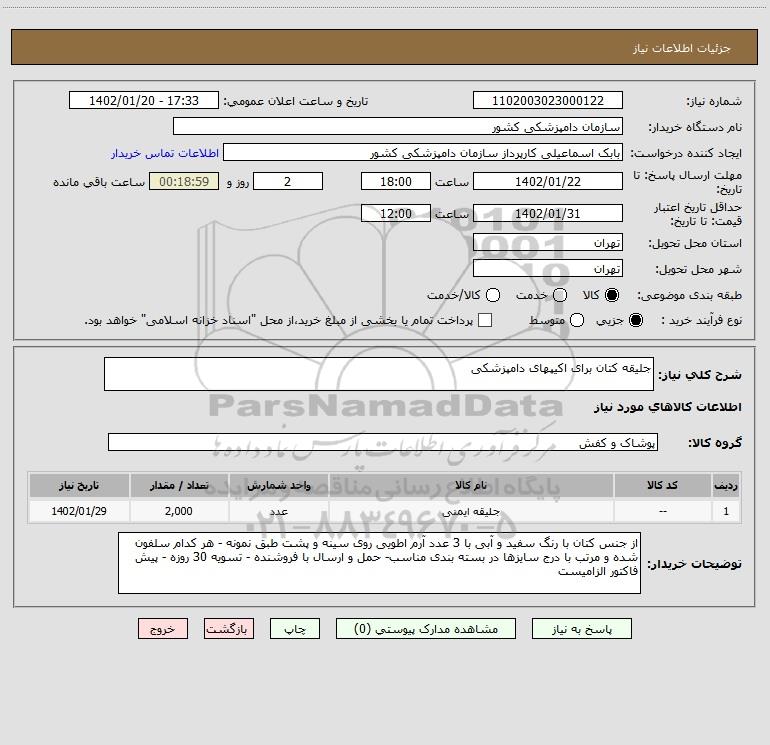
Task: Click the استان محل تحویل field تهران
Action: (x=548, y=242)
